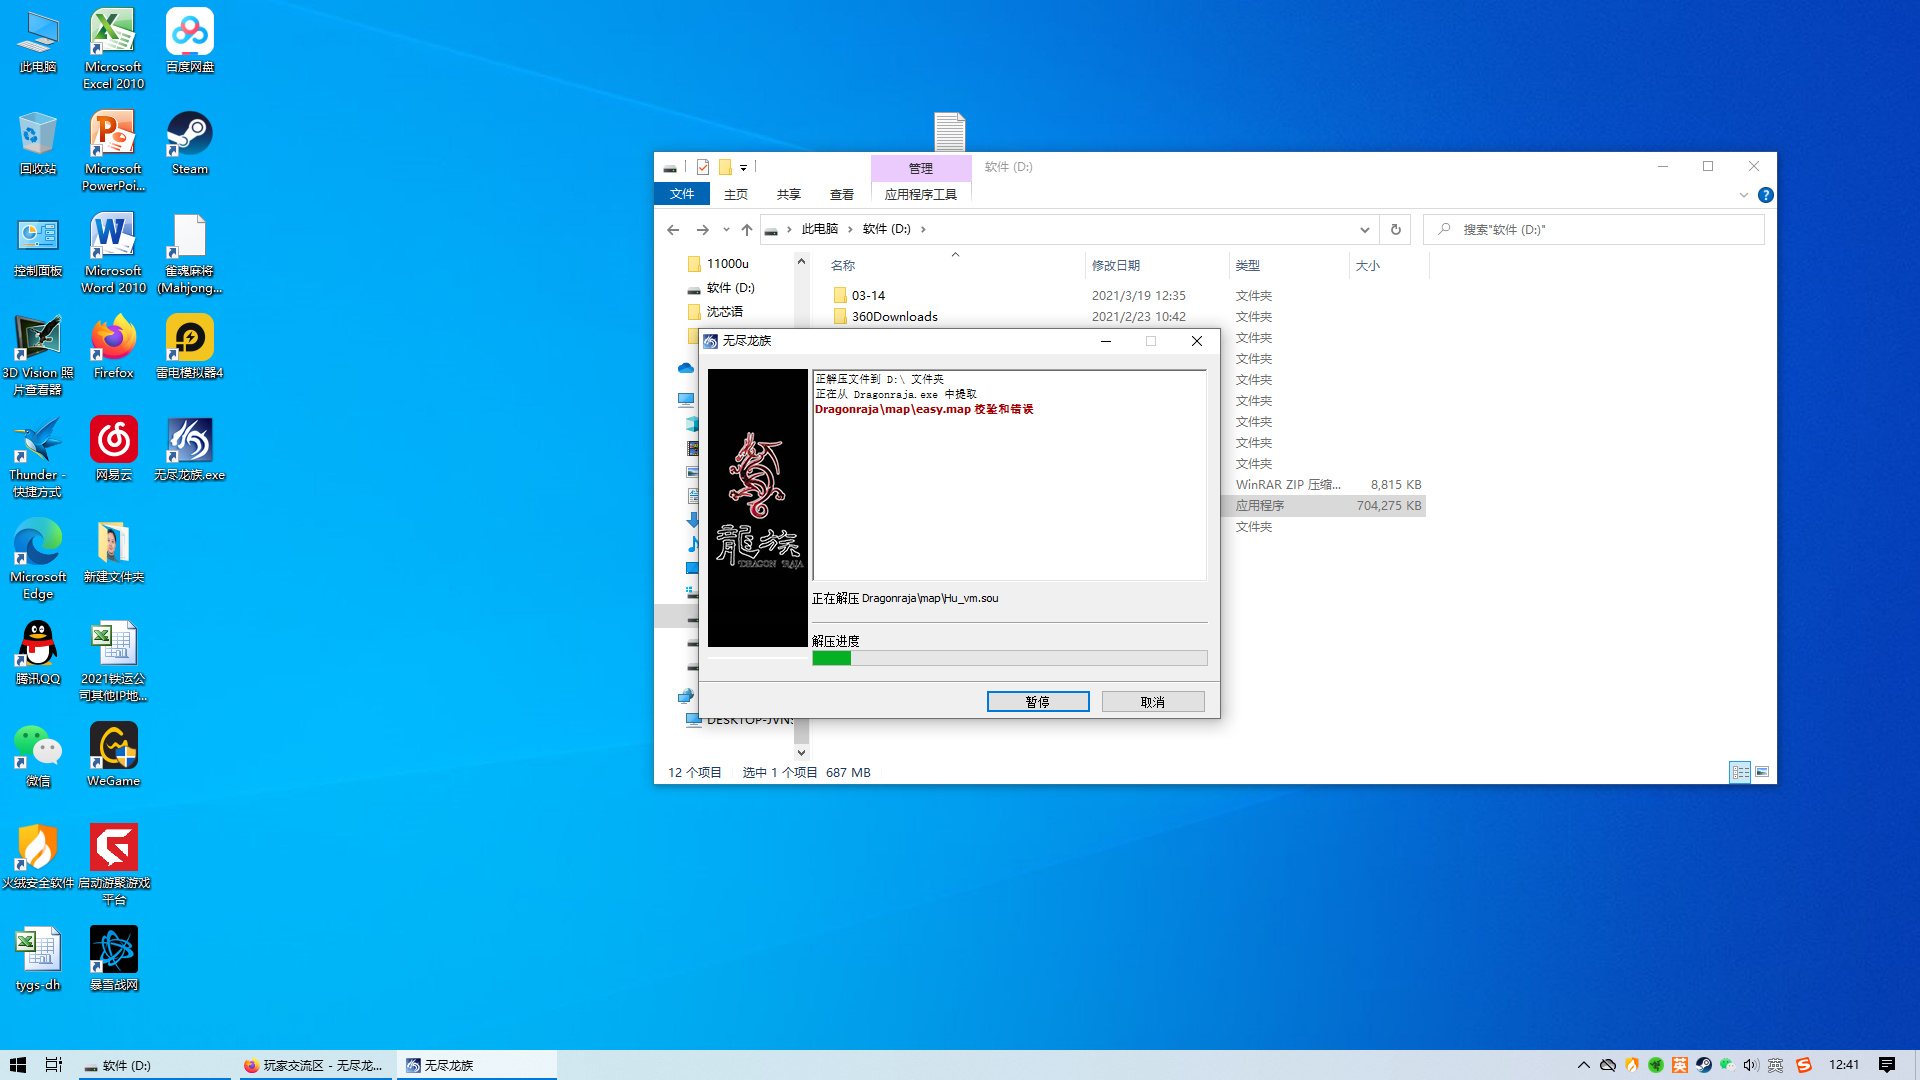The image size is (1920, 1080).
Task: Switch to the 共享 ribbon tab
Action: point(789,194)
